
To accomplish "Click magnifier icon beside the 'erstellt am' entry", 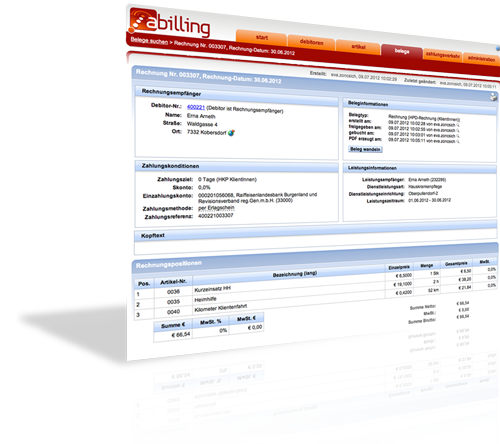I will pos(458,125).
